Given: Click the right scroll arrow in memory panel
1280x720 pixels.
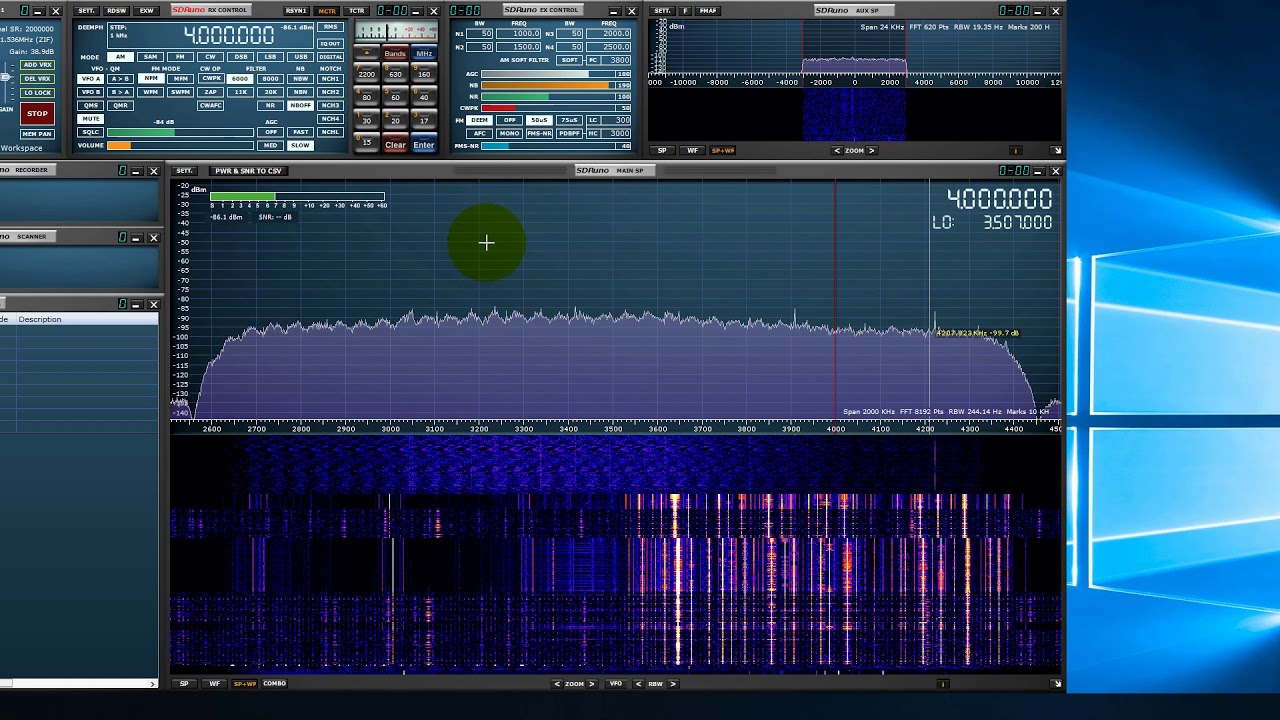Looking at the screenshot, I should [x=153, y=684].
